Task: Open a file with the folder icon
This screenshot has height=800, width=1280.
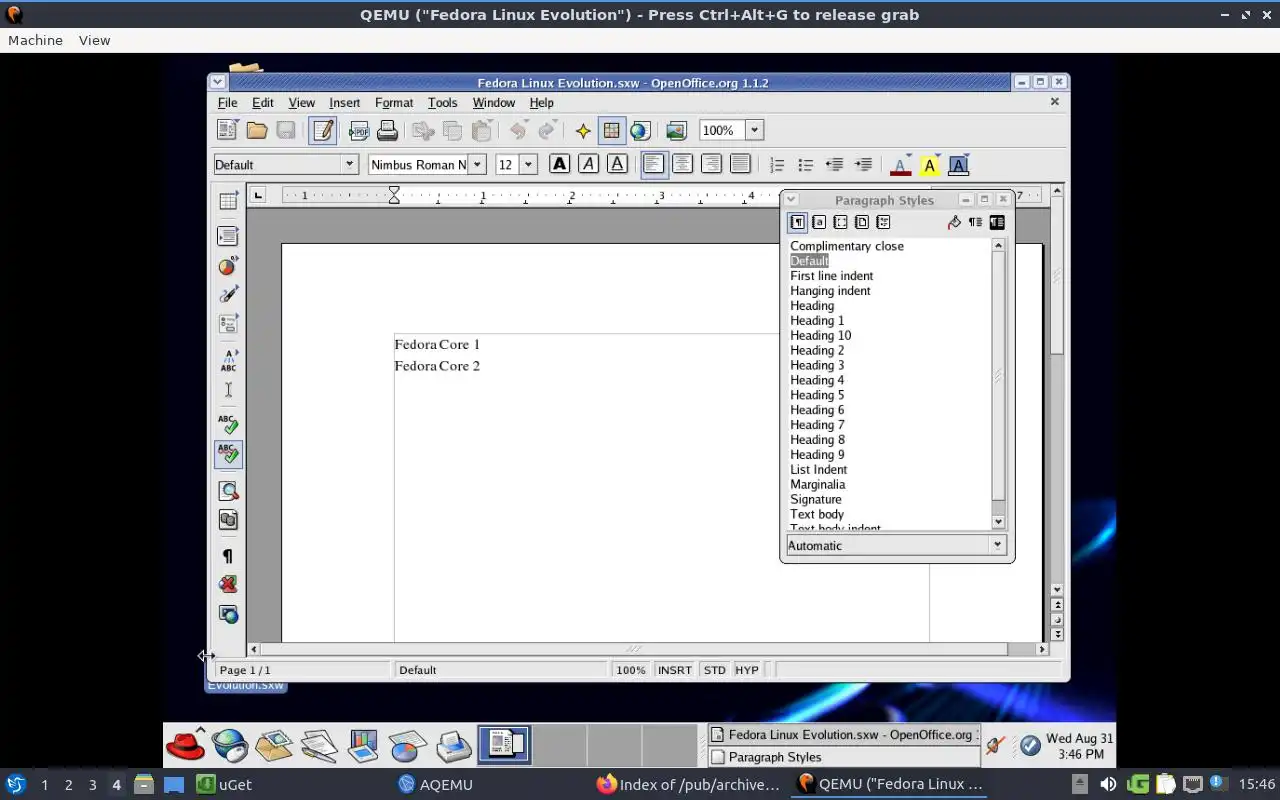Action: click(x=257, y=130)
